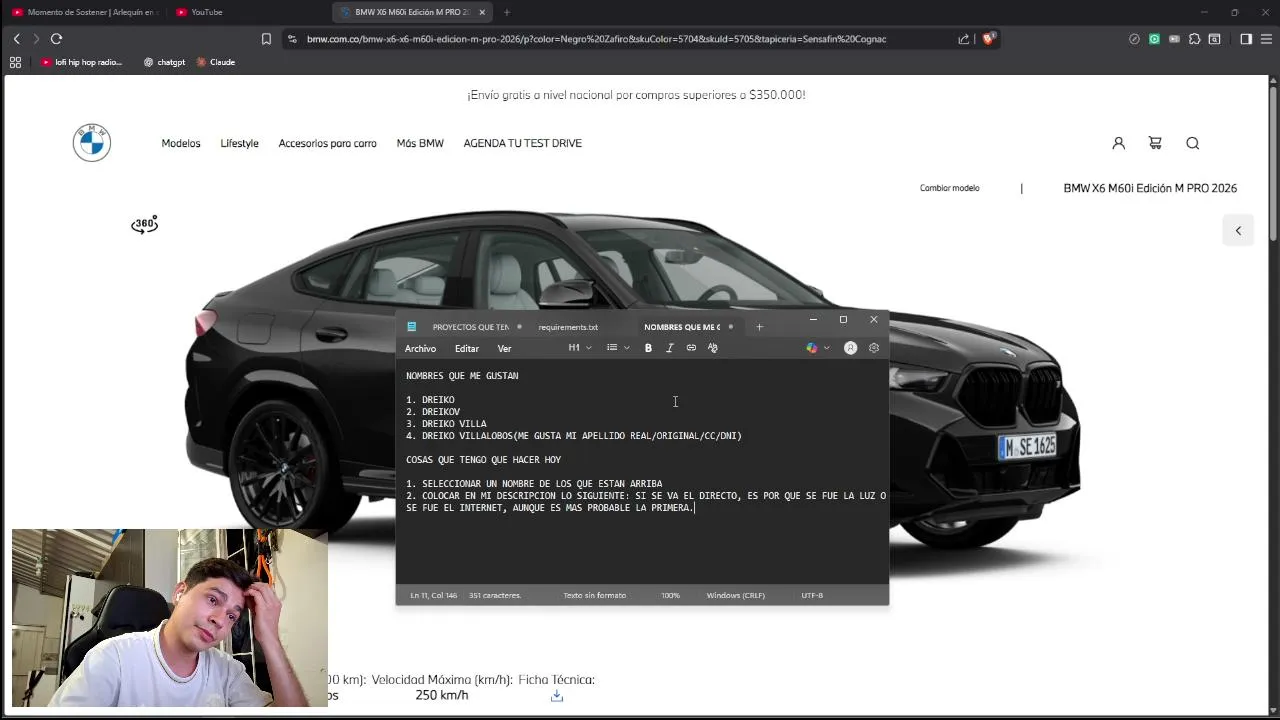Viewport: 1280px width, 720px height.
Task: Open the shopping cart icon
Action: pyautogui.click(x=1155, y=143)
